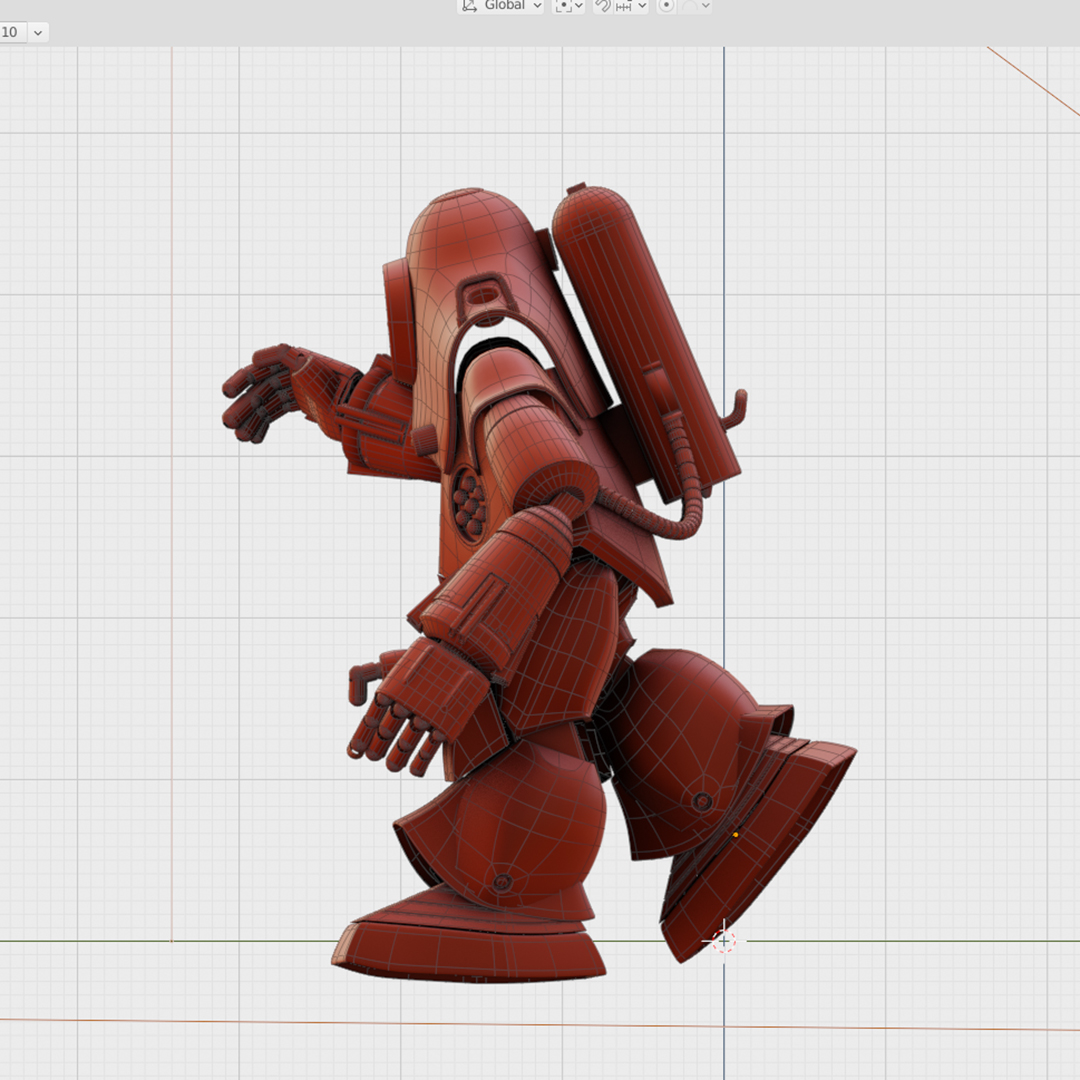Viewport: 1080px width, 1080px height.
Task: Expand the dropdown arrow beside the 10 field
Action: pyautogui.click(x=38, y=32)
